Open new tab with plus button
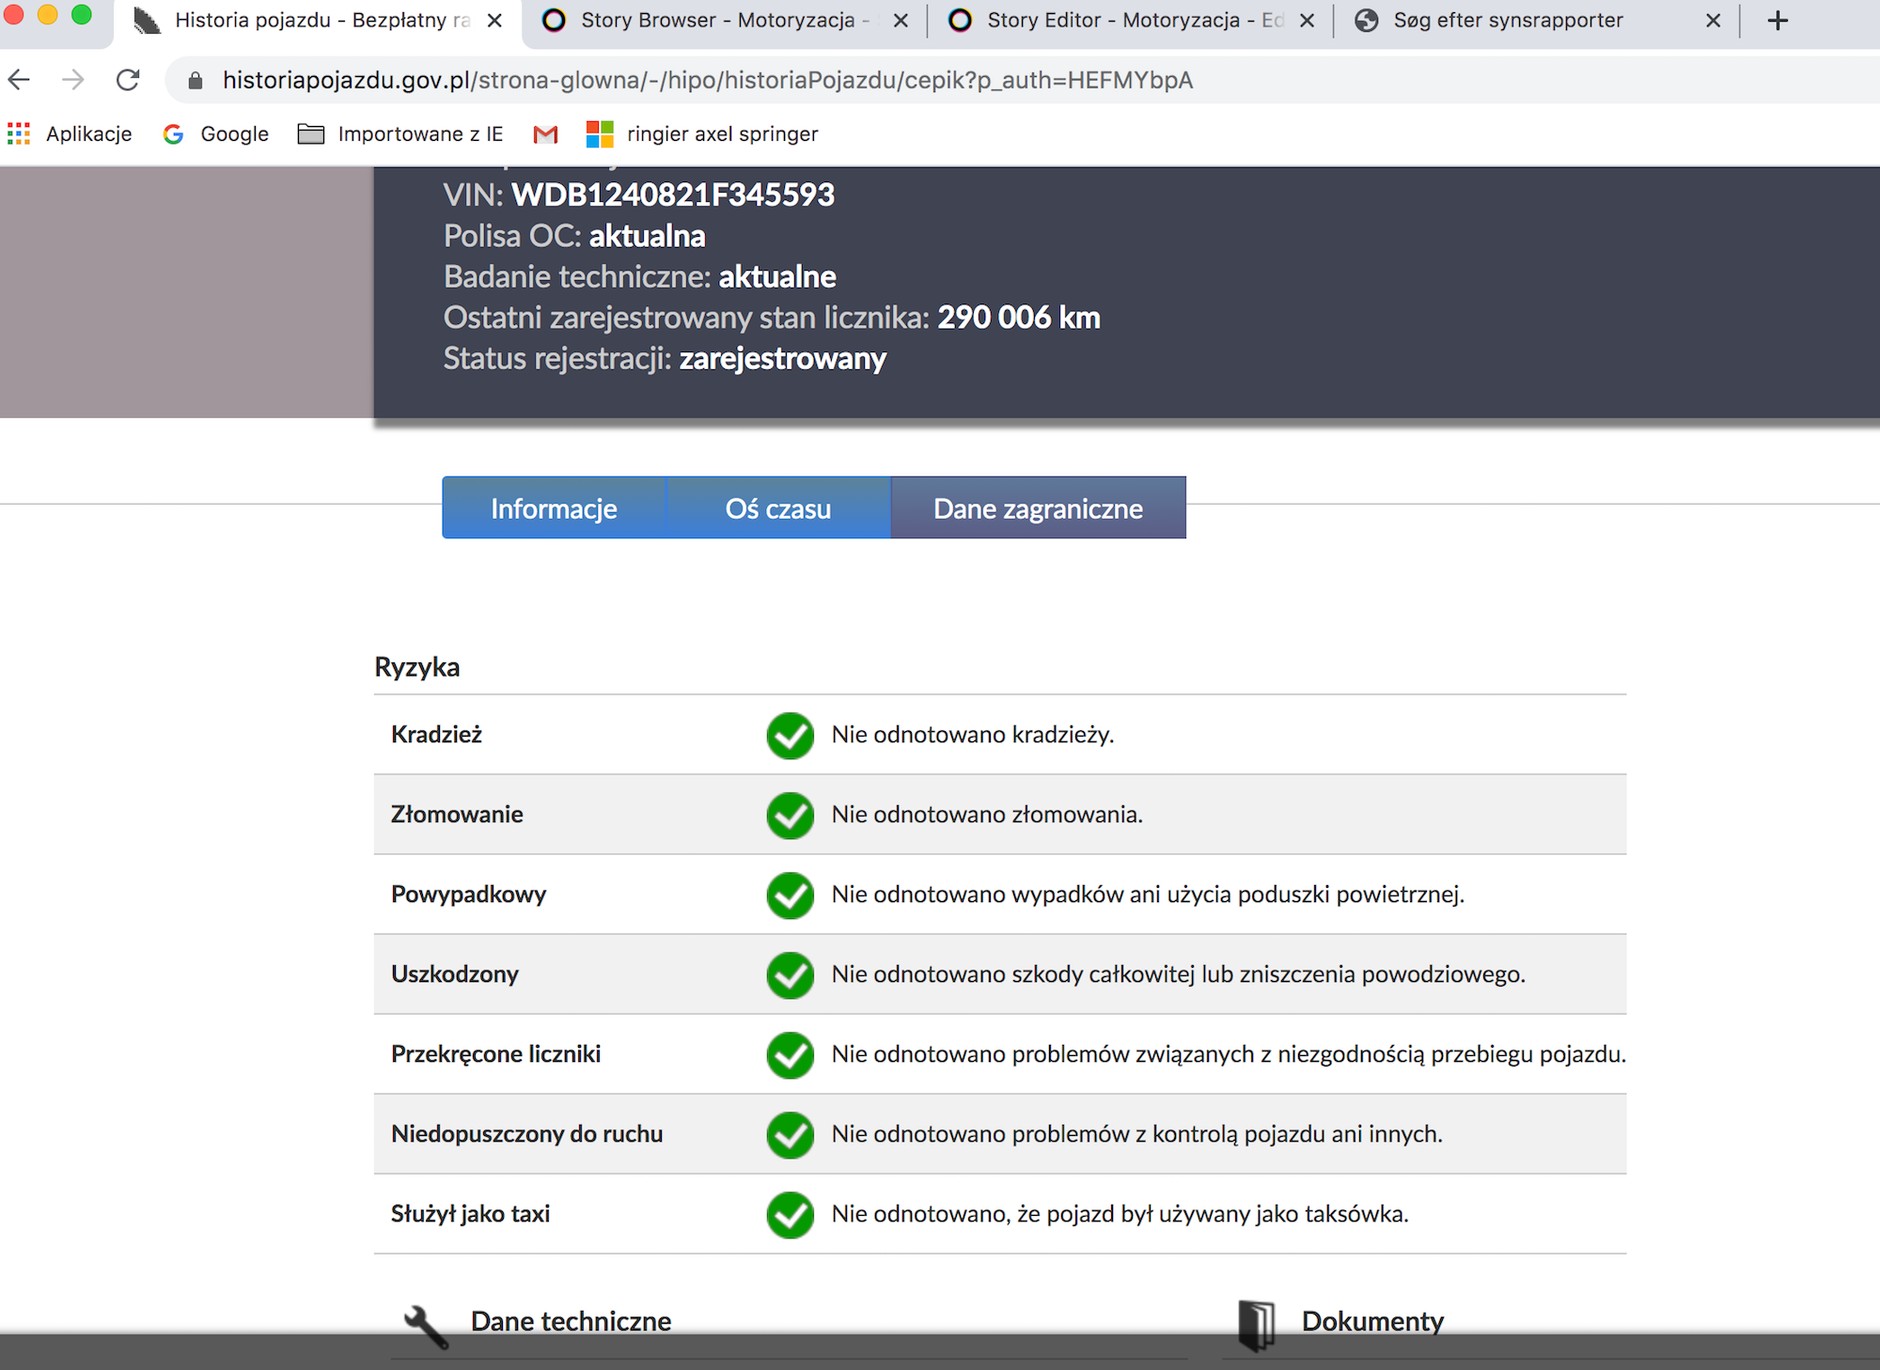Image resolution: width=1880 pixels, height=1370 pixels. click(1777, 21)
